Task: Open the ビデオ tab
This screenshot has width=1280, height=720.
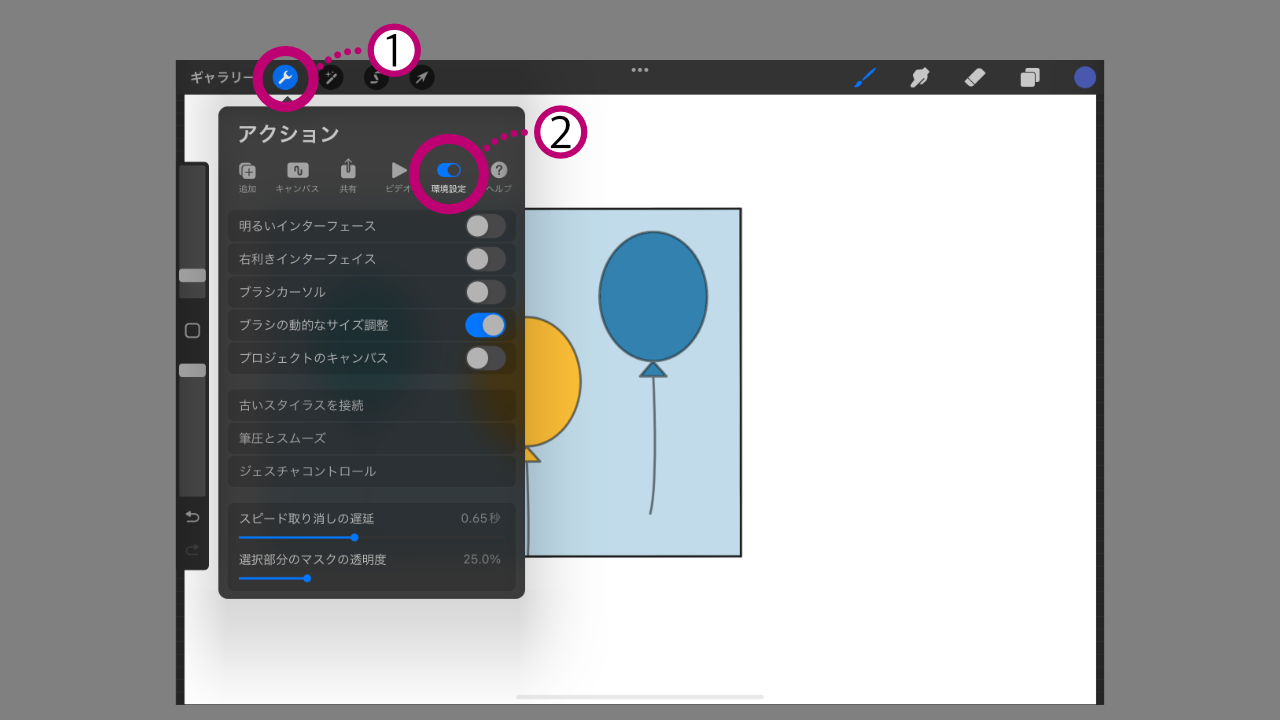Action: click(399, 177)
